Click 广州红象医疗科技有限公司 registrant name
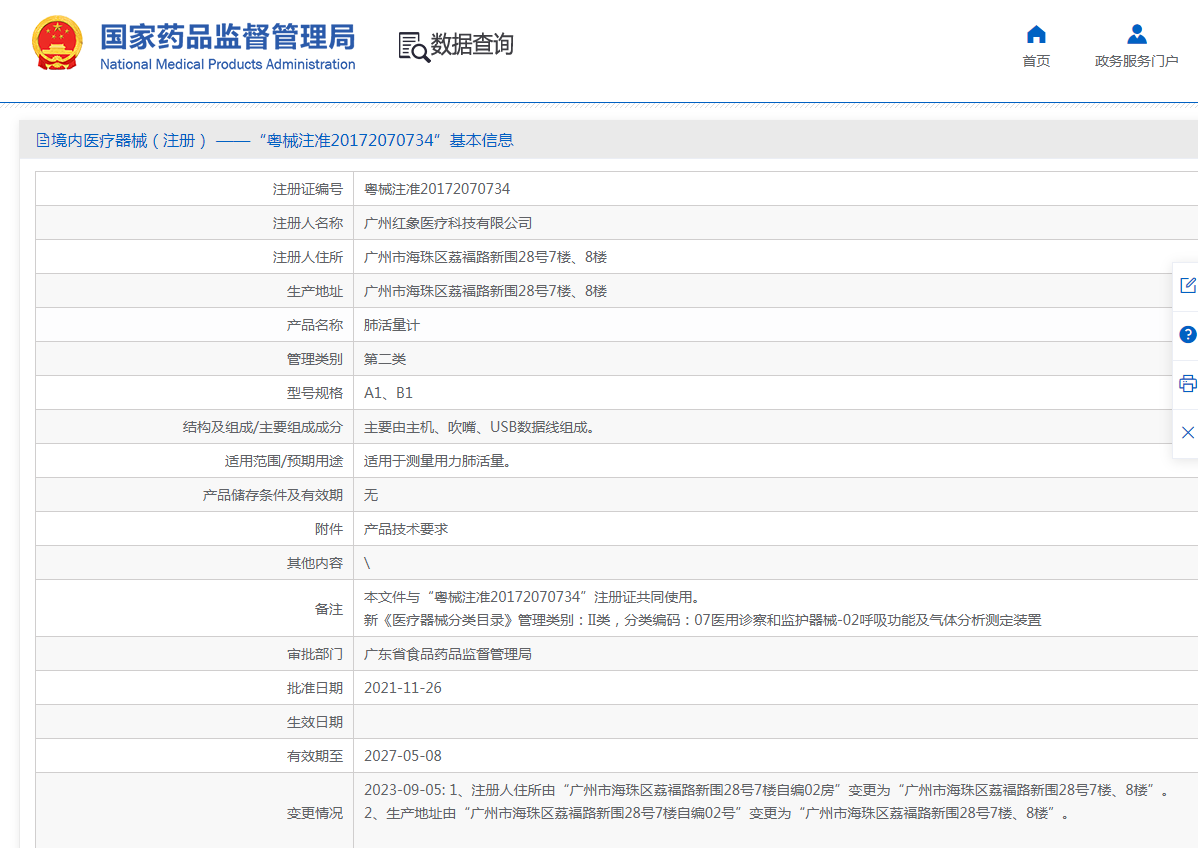Viewport: 1198px width, 848px height. coord(448,223)
